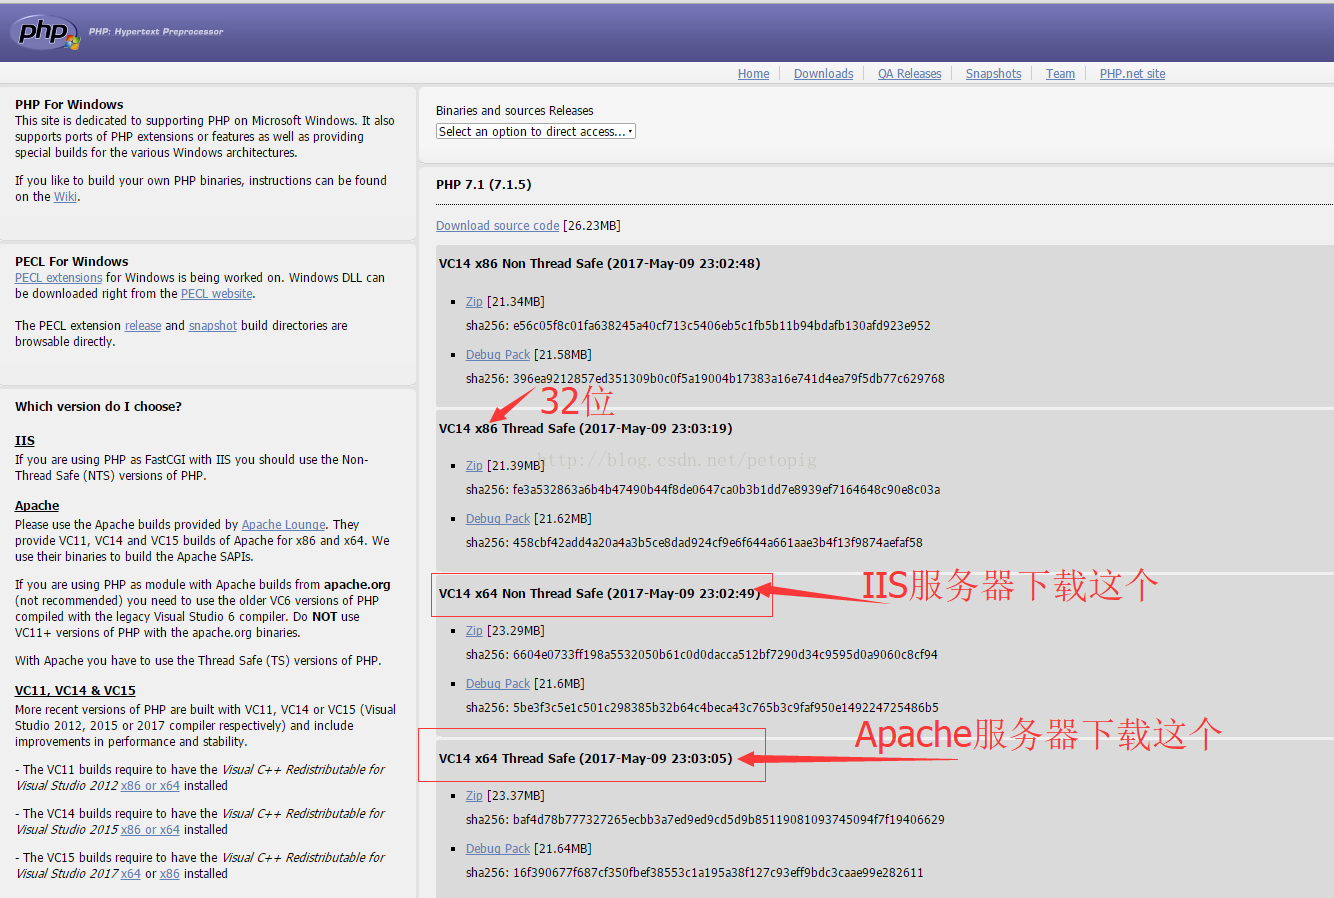This screenshot has height=898, width=1334.
Task: Open Visual Studio 2012 x86 or x64 redistributable link
Action: (x=150, y=786)
